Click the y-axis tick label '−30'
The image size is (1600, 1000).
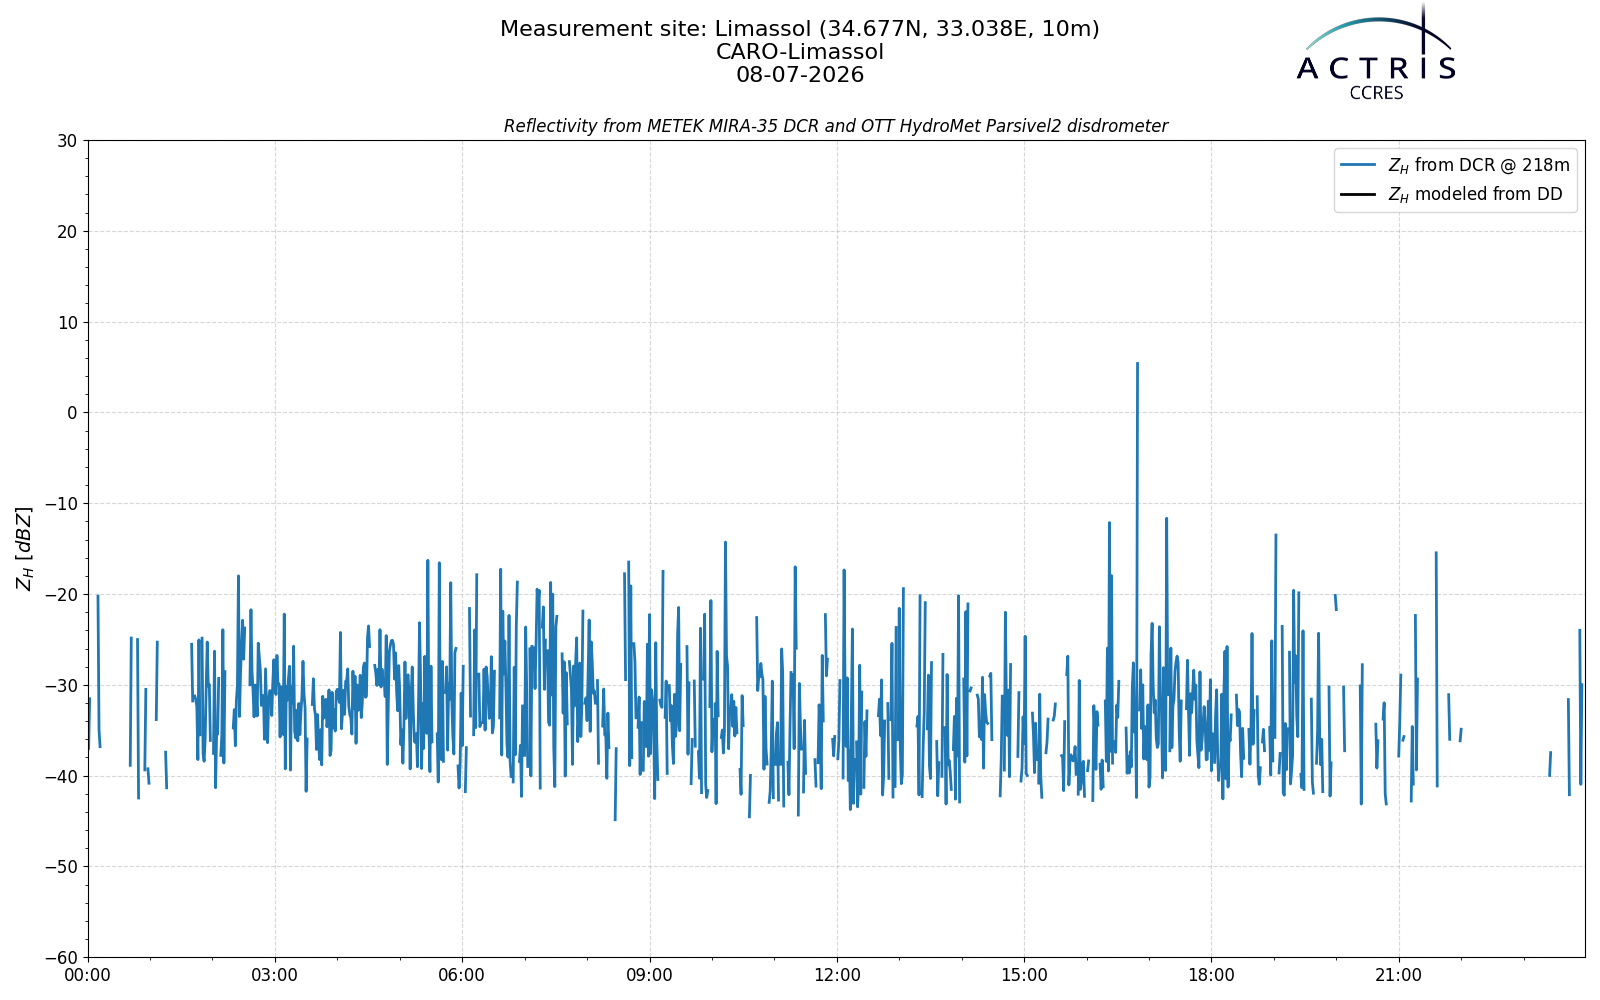coord(60,685)
